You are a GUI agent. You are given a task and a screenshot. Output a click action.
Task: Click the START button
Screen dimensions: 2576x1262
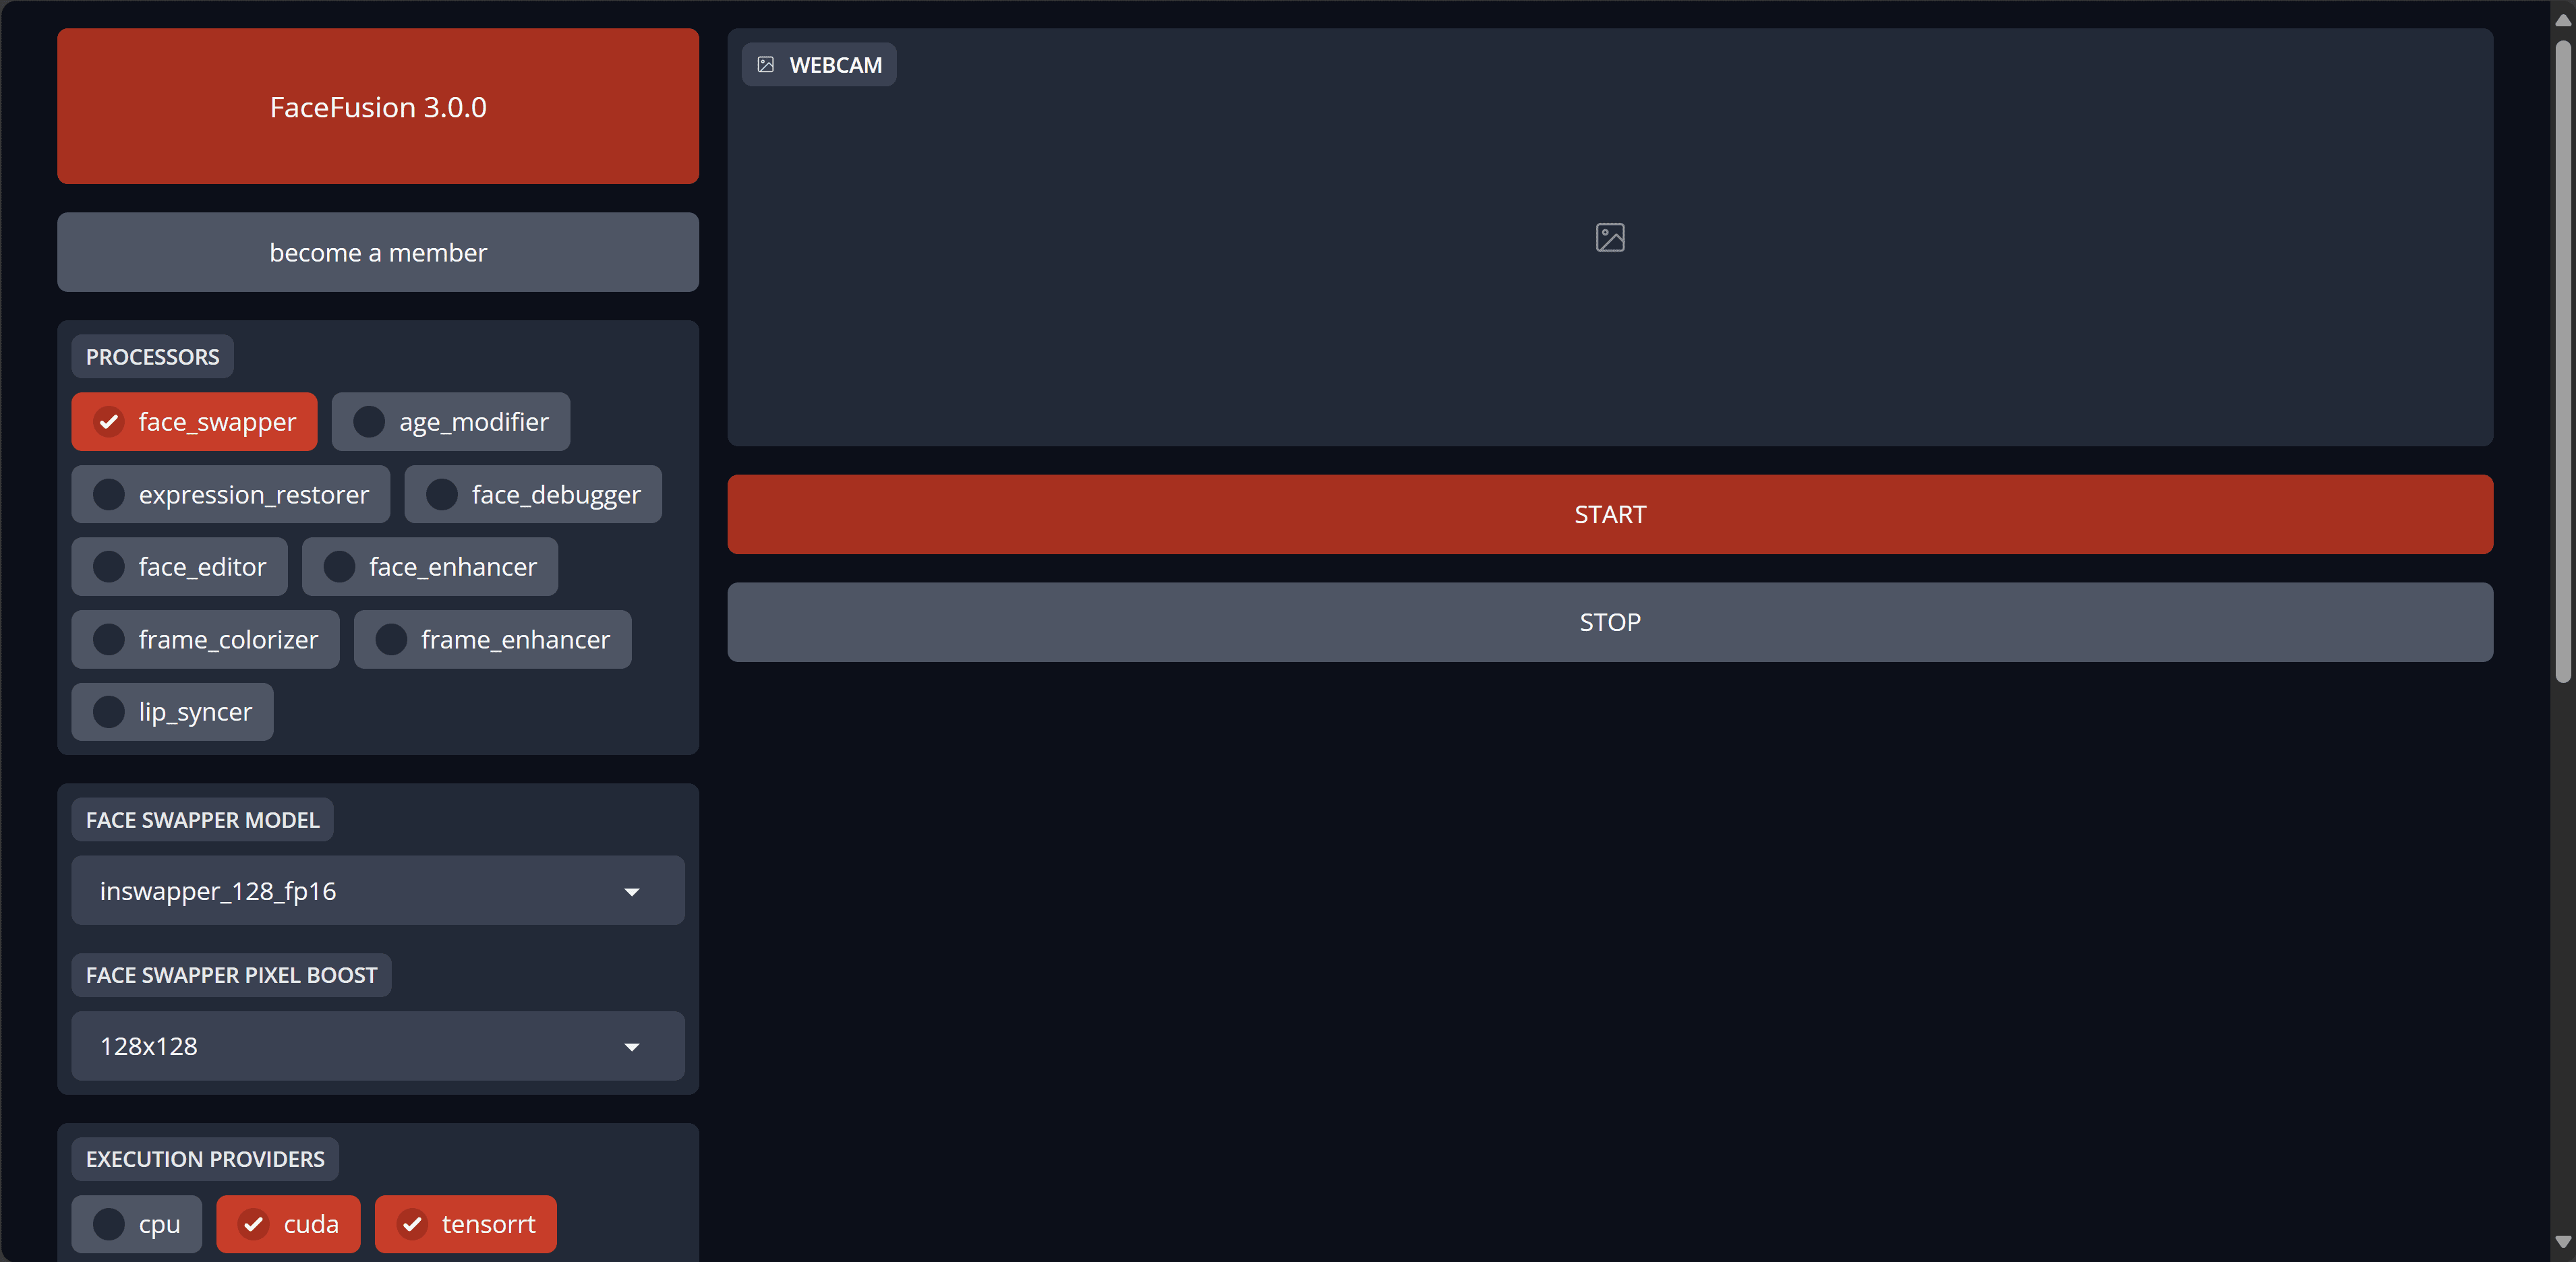click(x=1610, y=514)
